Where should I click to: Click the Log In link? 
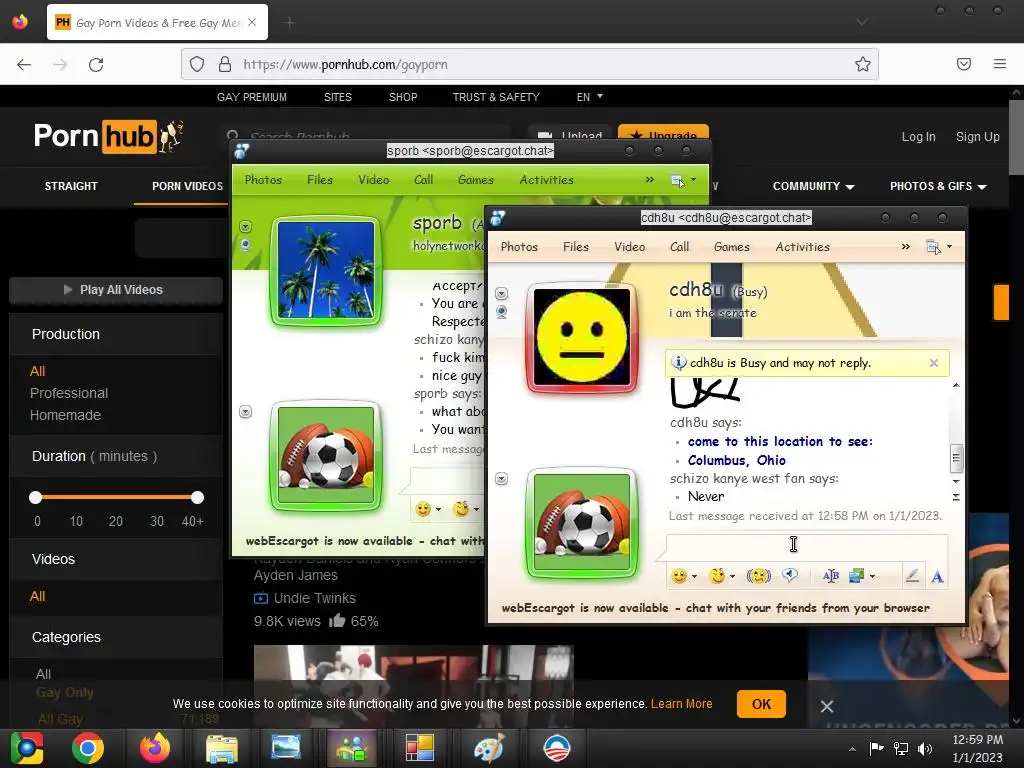pyautogui.click(x=919, y=136)
